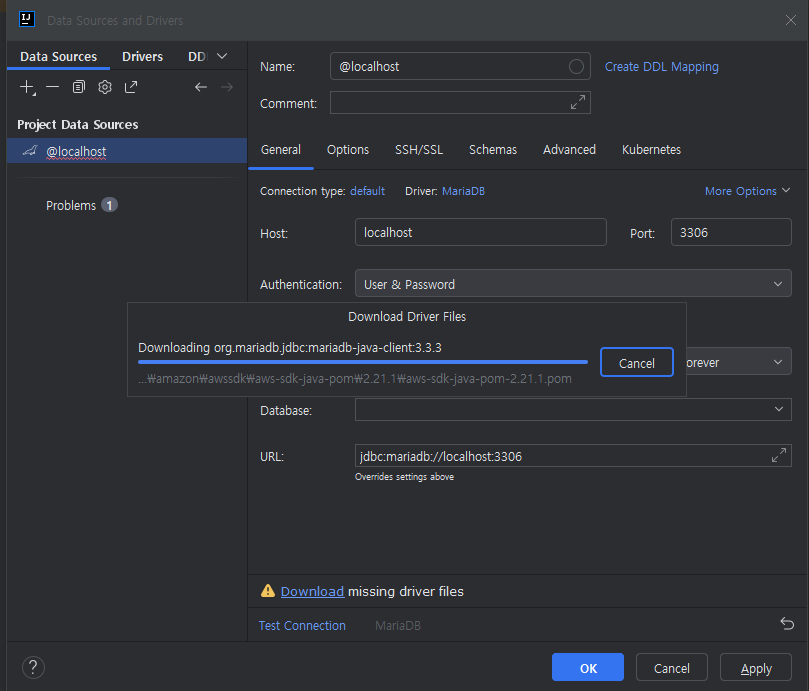Viewport: 809px width, 691px height.
Task: Click the revert changes arrow icon
Action: click(787, 624)
